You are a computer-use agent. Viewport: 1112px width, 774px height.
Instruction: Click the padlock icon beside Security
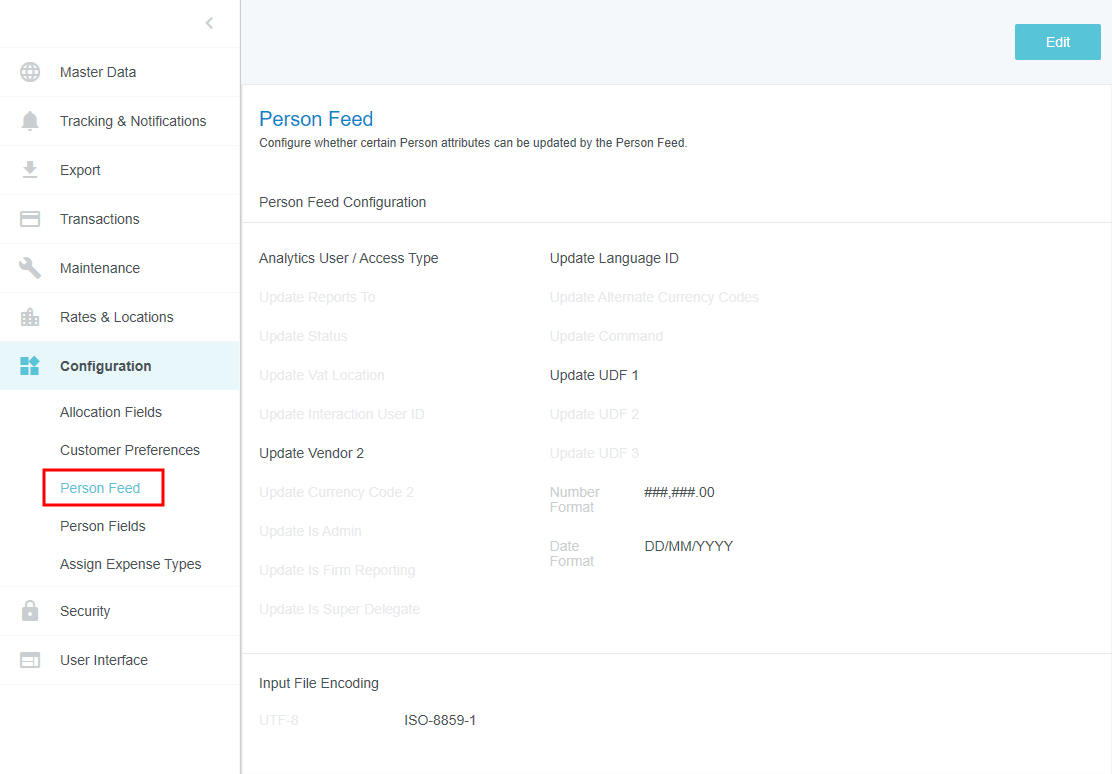pyautogui.click(x=30, y=611)
